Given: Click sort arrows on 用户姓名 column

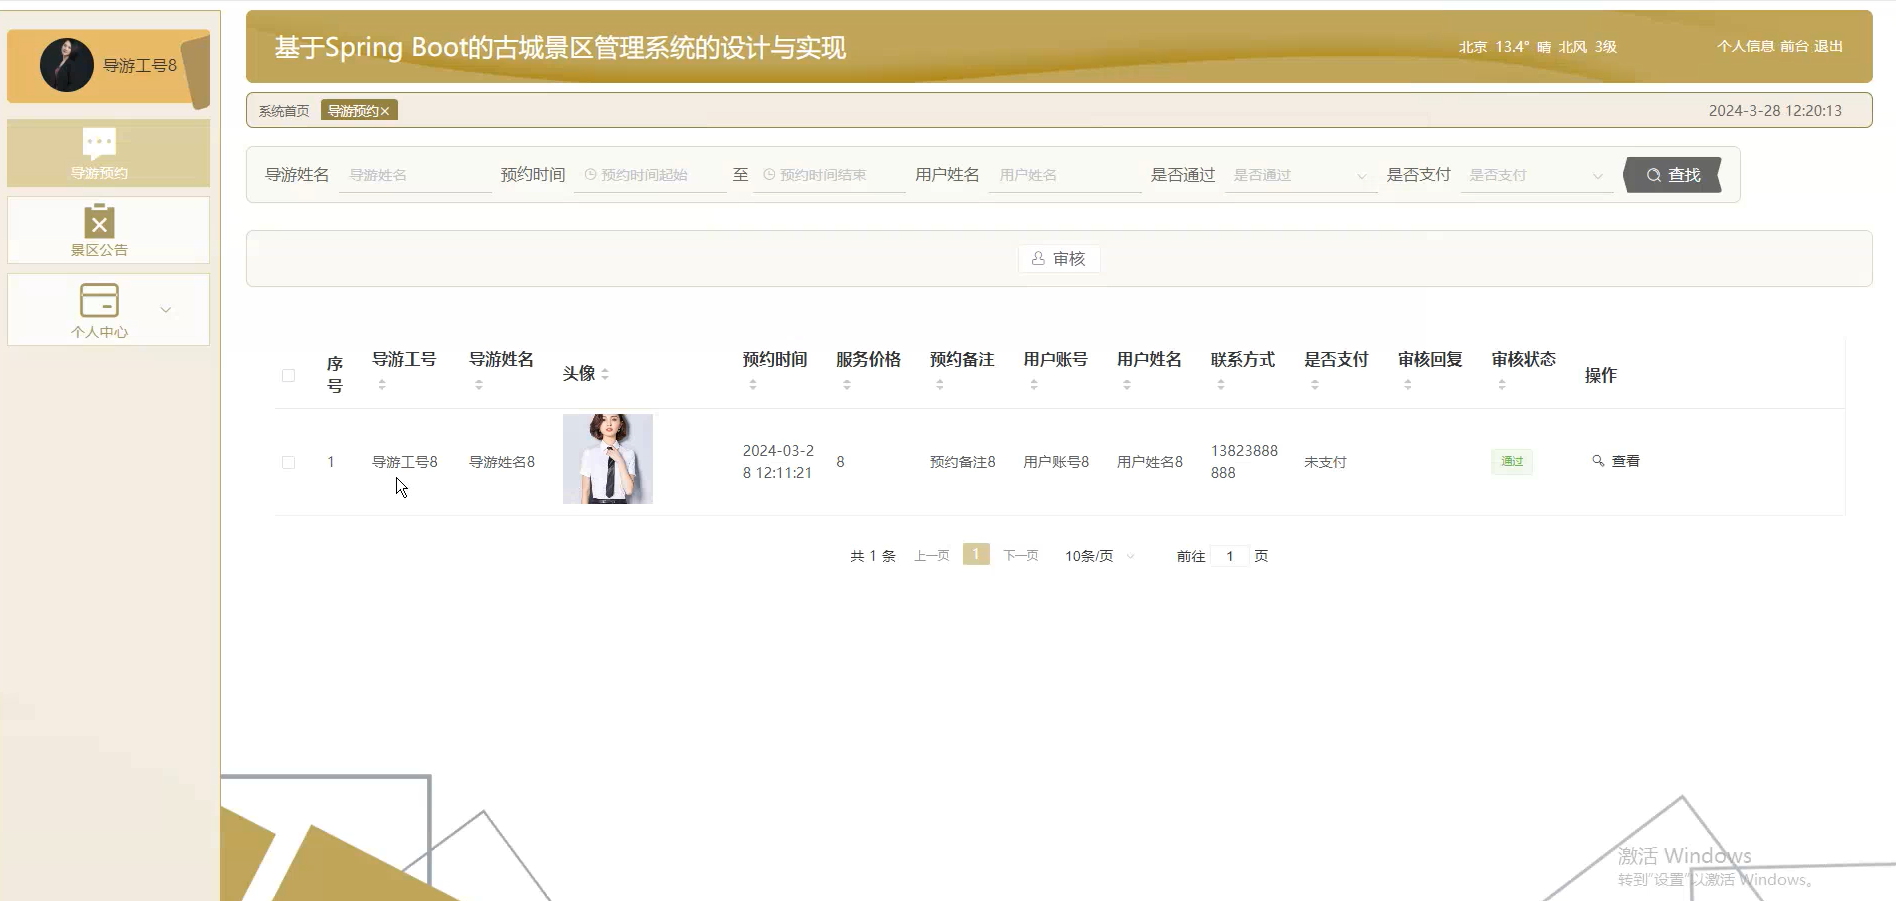Looking at the screenshot, I should coord(1127,384).
